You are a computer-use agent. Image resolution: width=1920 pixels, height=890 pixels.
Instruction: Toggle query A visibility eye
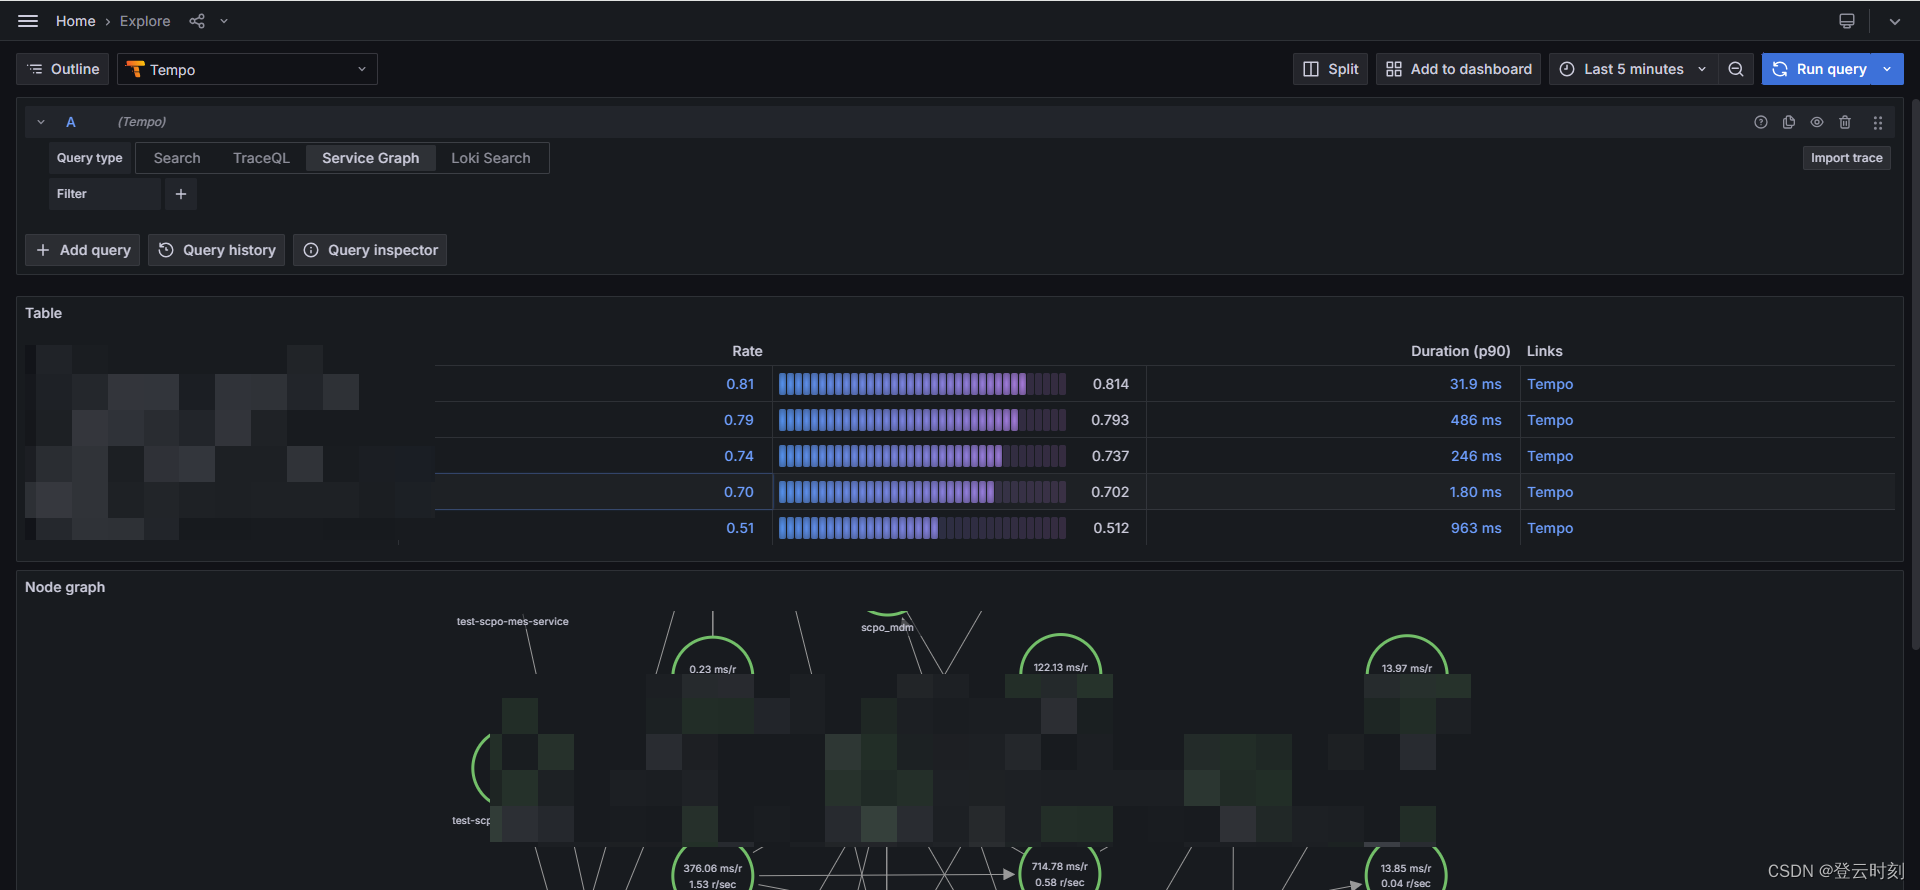click(1817, 122)
